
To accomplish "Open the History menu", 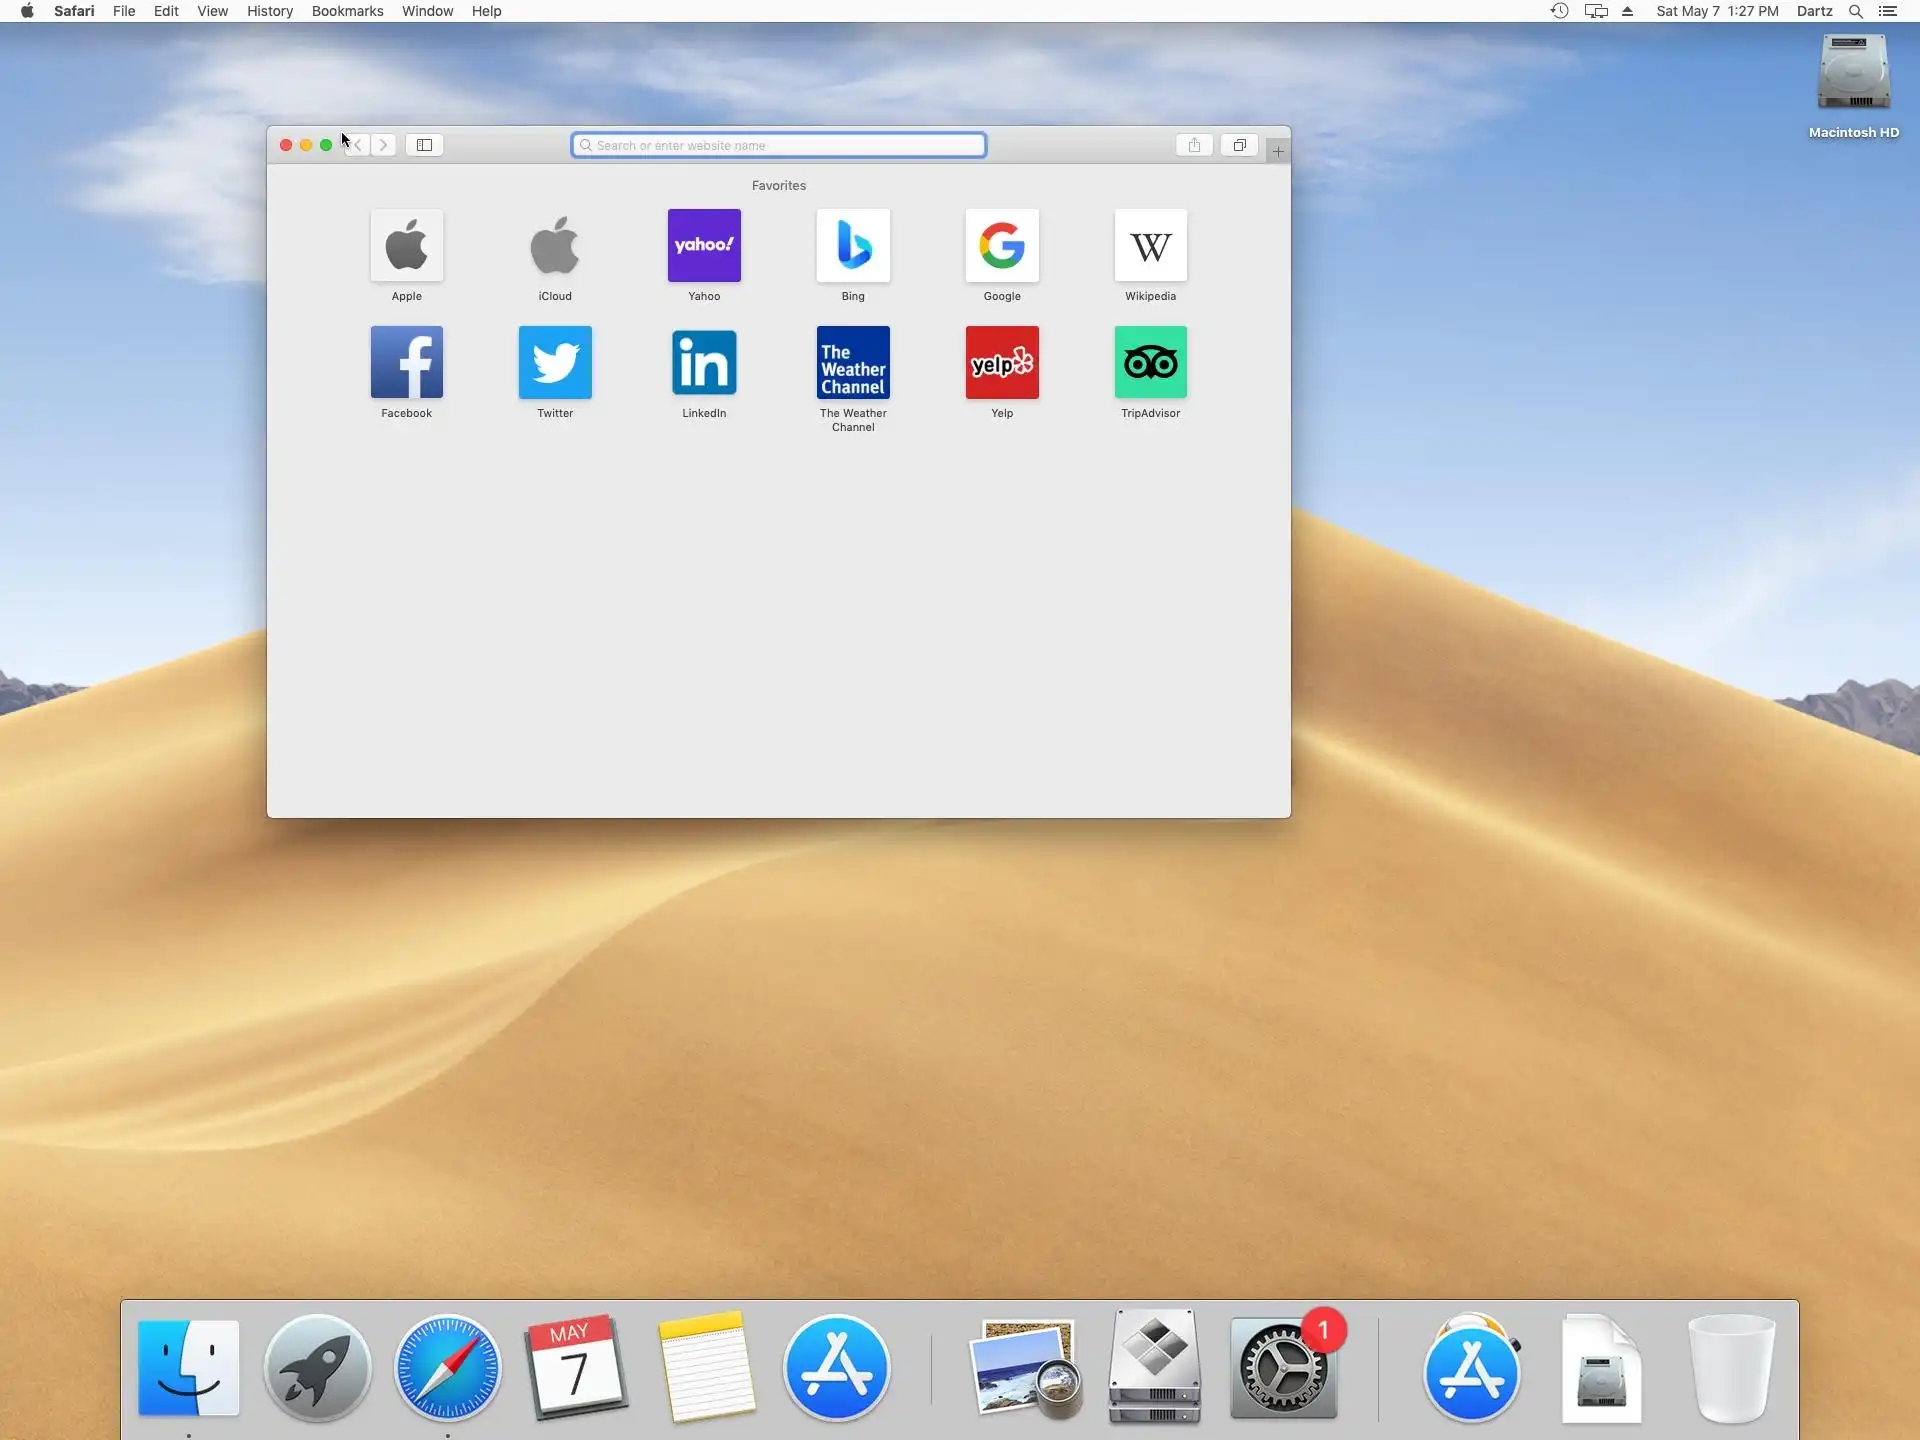I will pyautogui.click(x=270, y=11).
